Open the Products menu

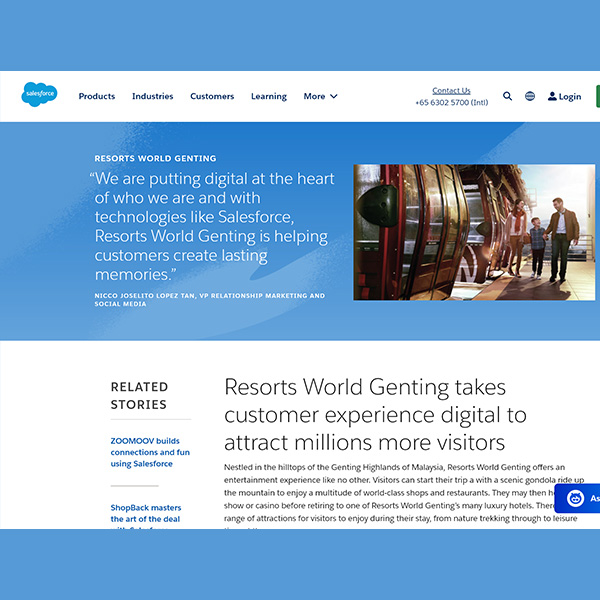click(x=97, y=96)
